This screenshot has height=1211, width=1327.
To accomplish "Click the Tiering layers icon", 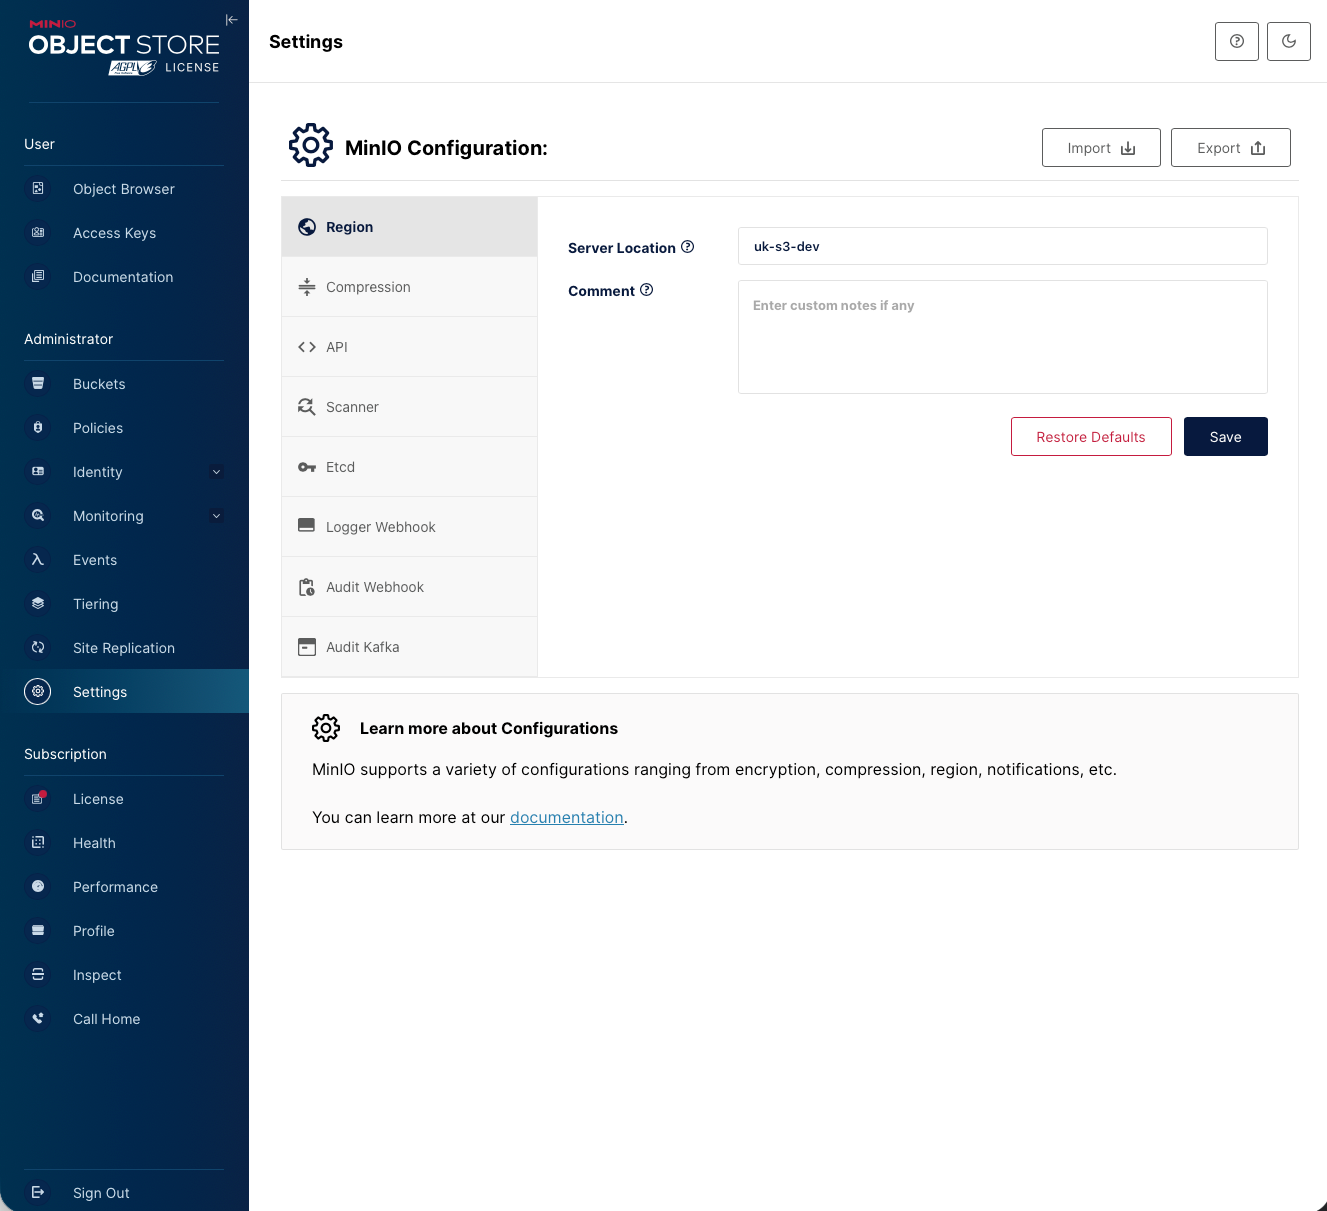I will tap(38, 604).
